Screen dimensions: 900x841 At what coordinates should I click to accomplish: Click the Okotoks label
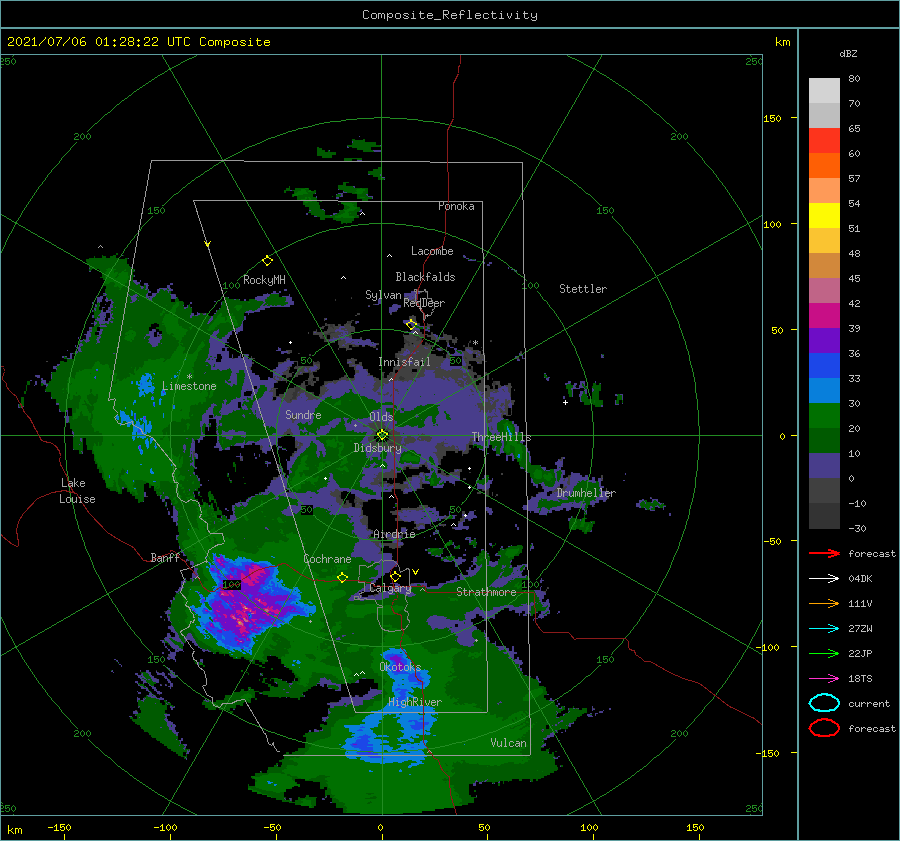(400, 666)
